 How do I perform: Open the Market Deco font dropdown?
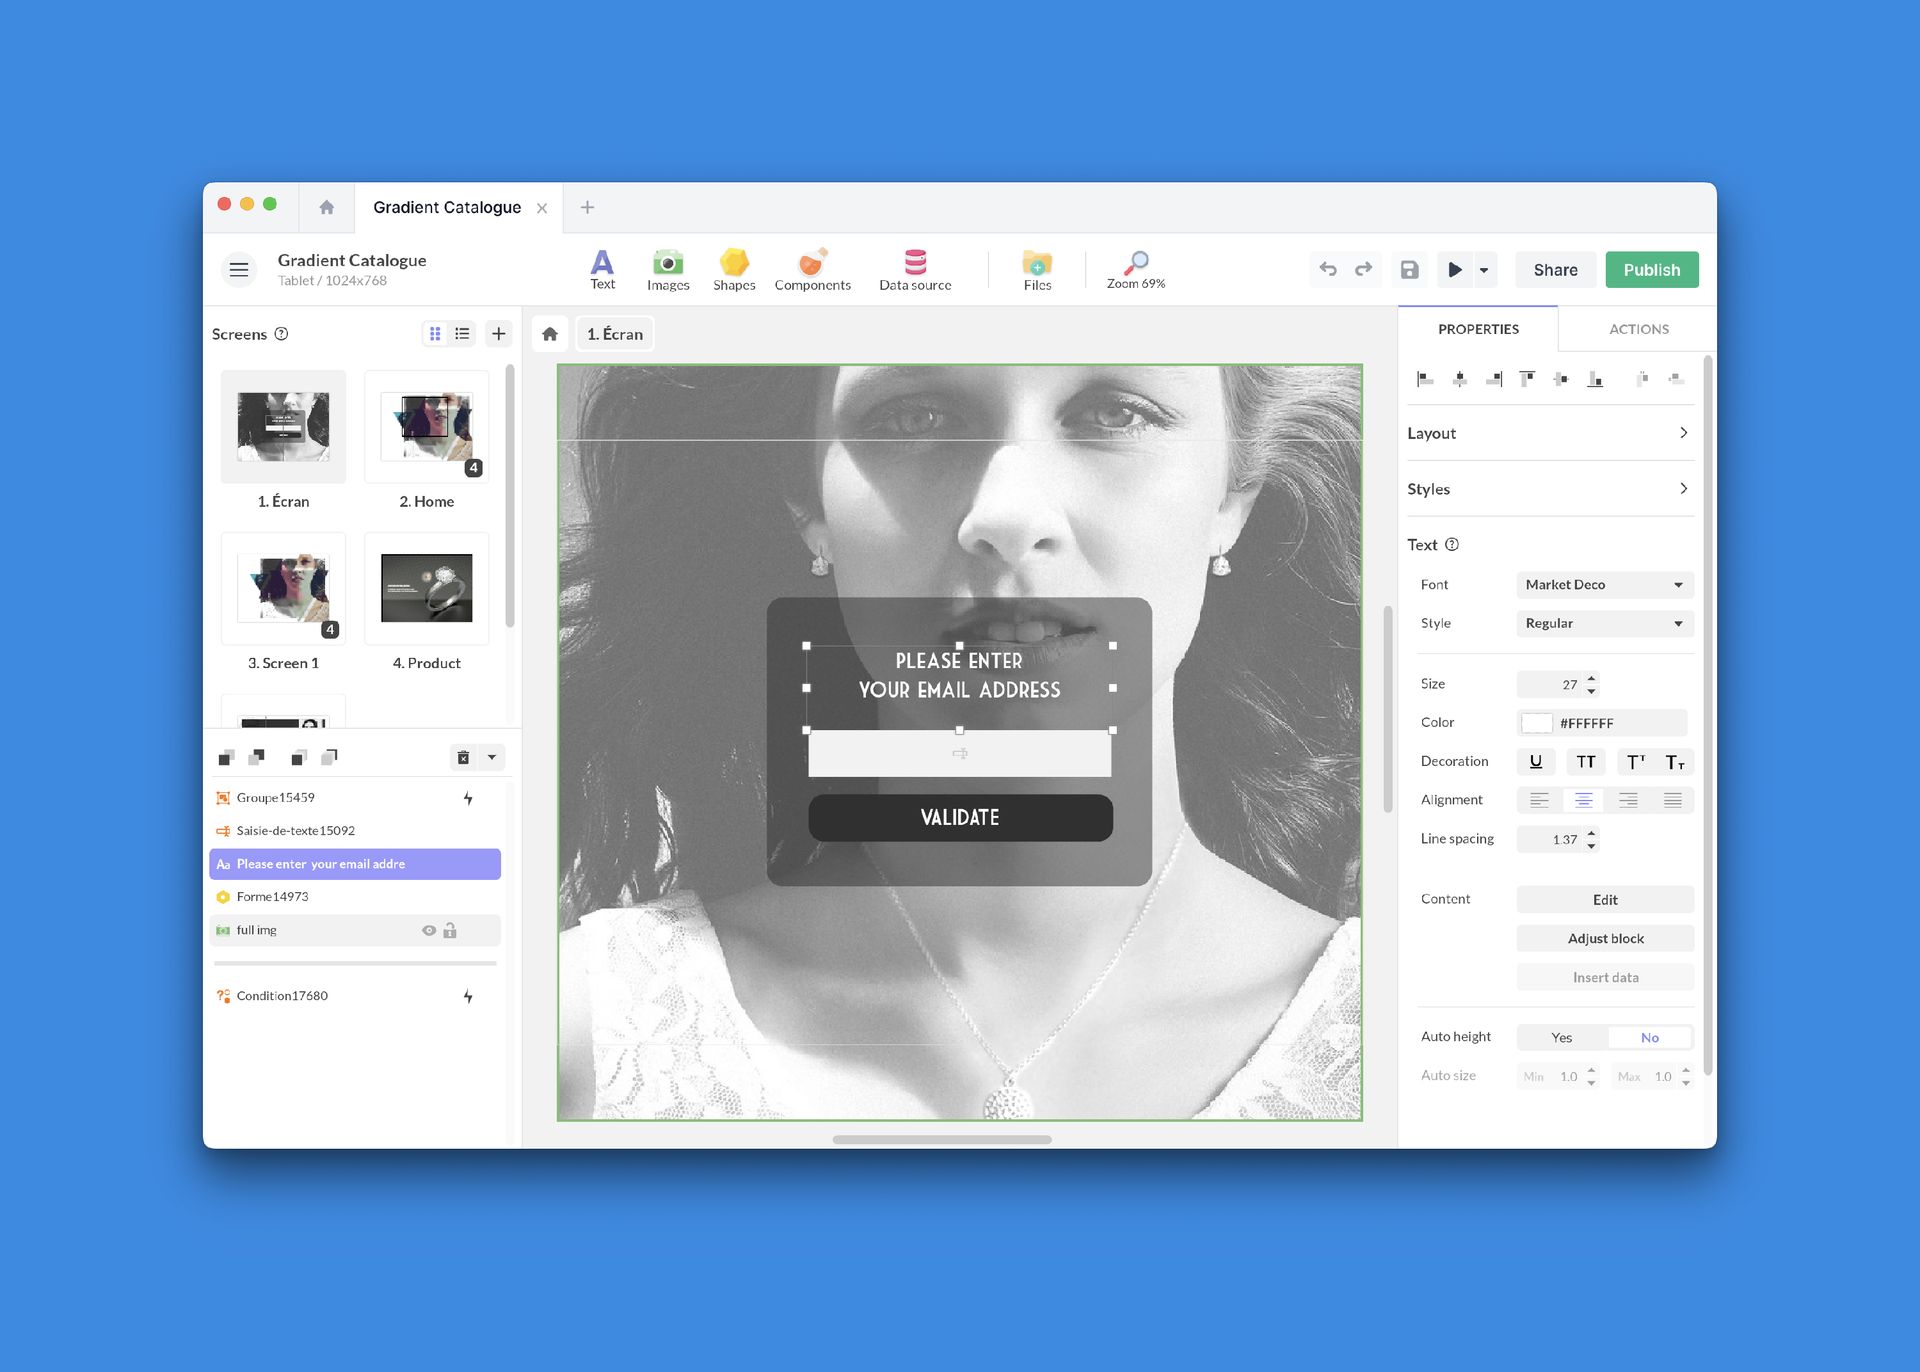(1604, 585)
